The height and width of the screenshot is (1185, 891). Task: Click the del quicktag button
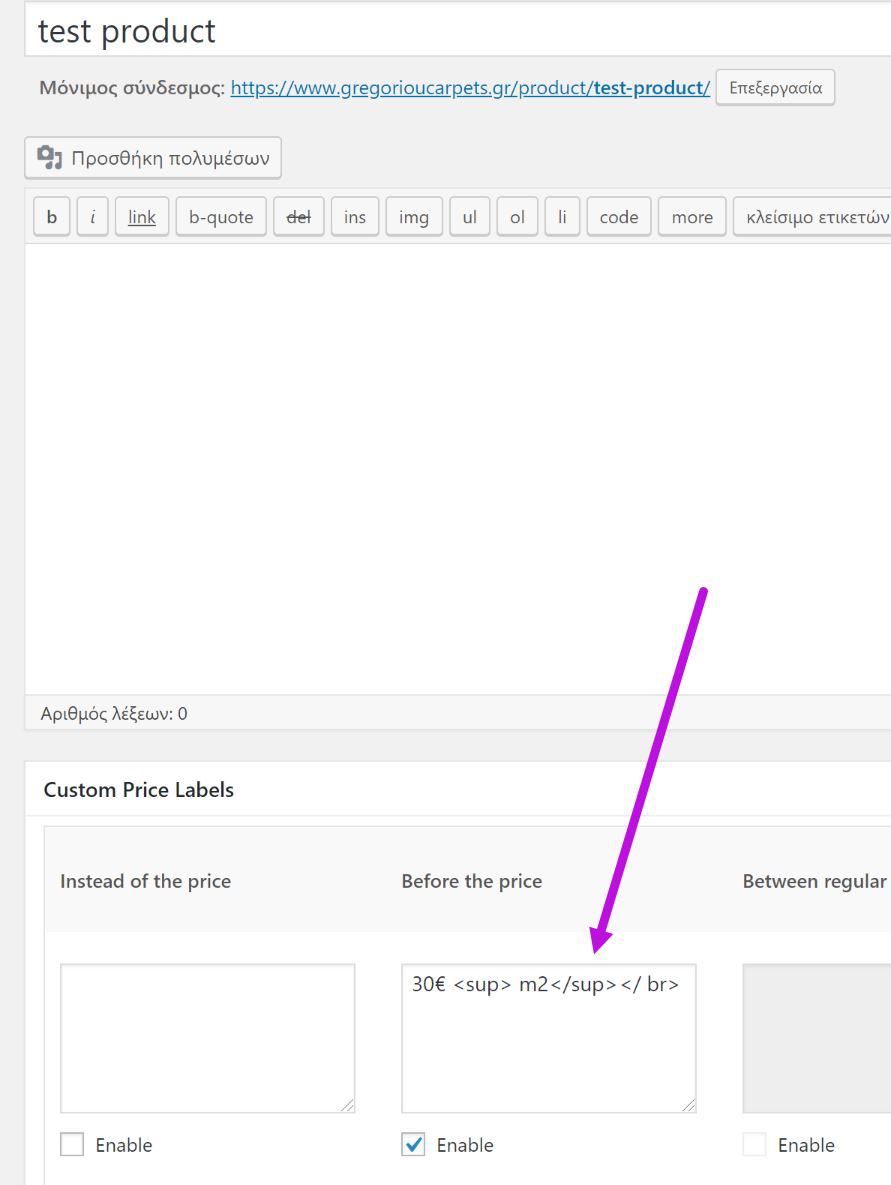[x=299, y=217]
